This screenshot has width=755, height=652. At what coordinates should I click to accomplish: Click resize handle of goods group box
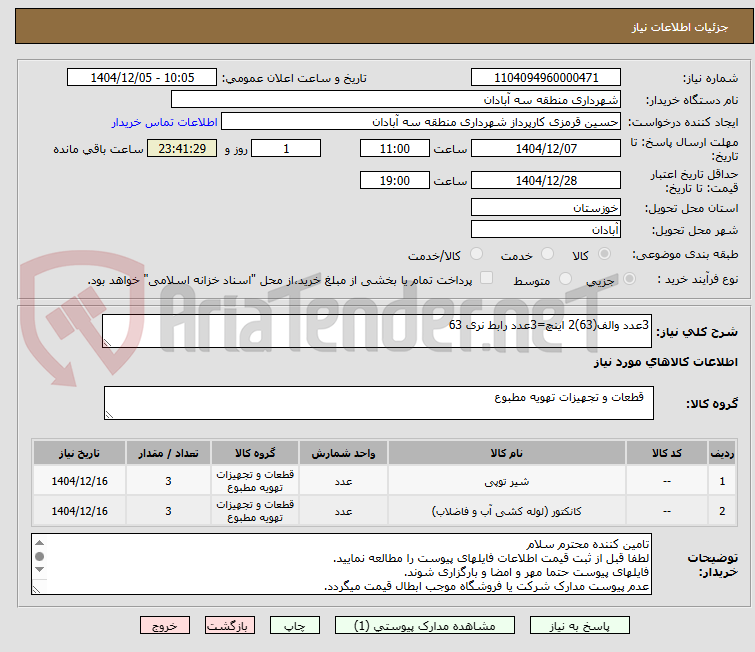coord(109,415)
